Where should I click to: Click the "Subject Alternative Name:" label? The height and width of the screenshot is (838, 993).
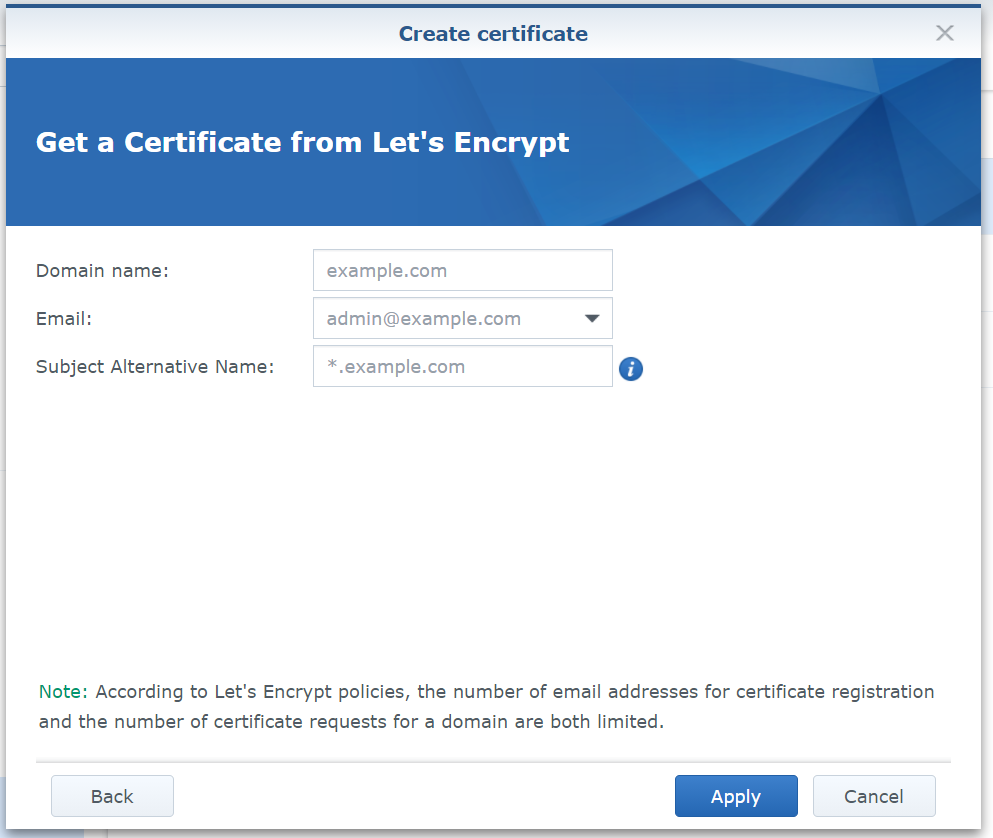155,367
